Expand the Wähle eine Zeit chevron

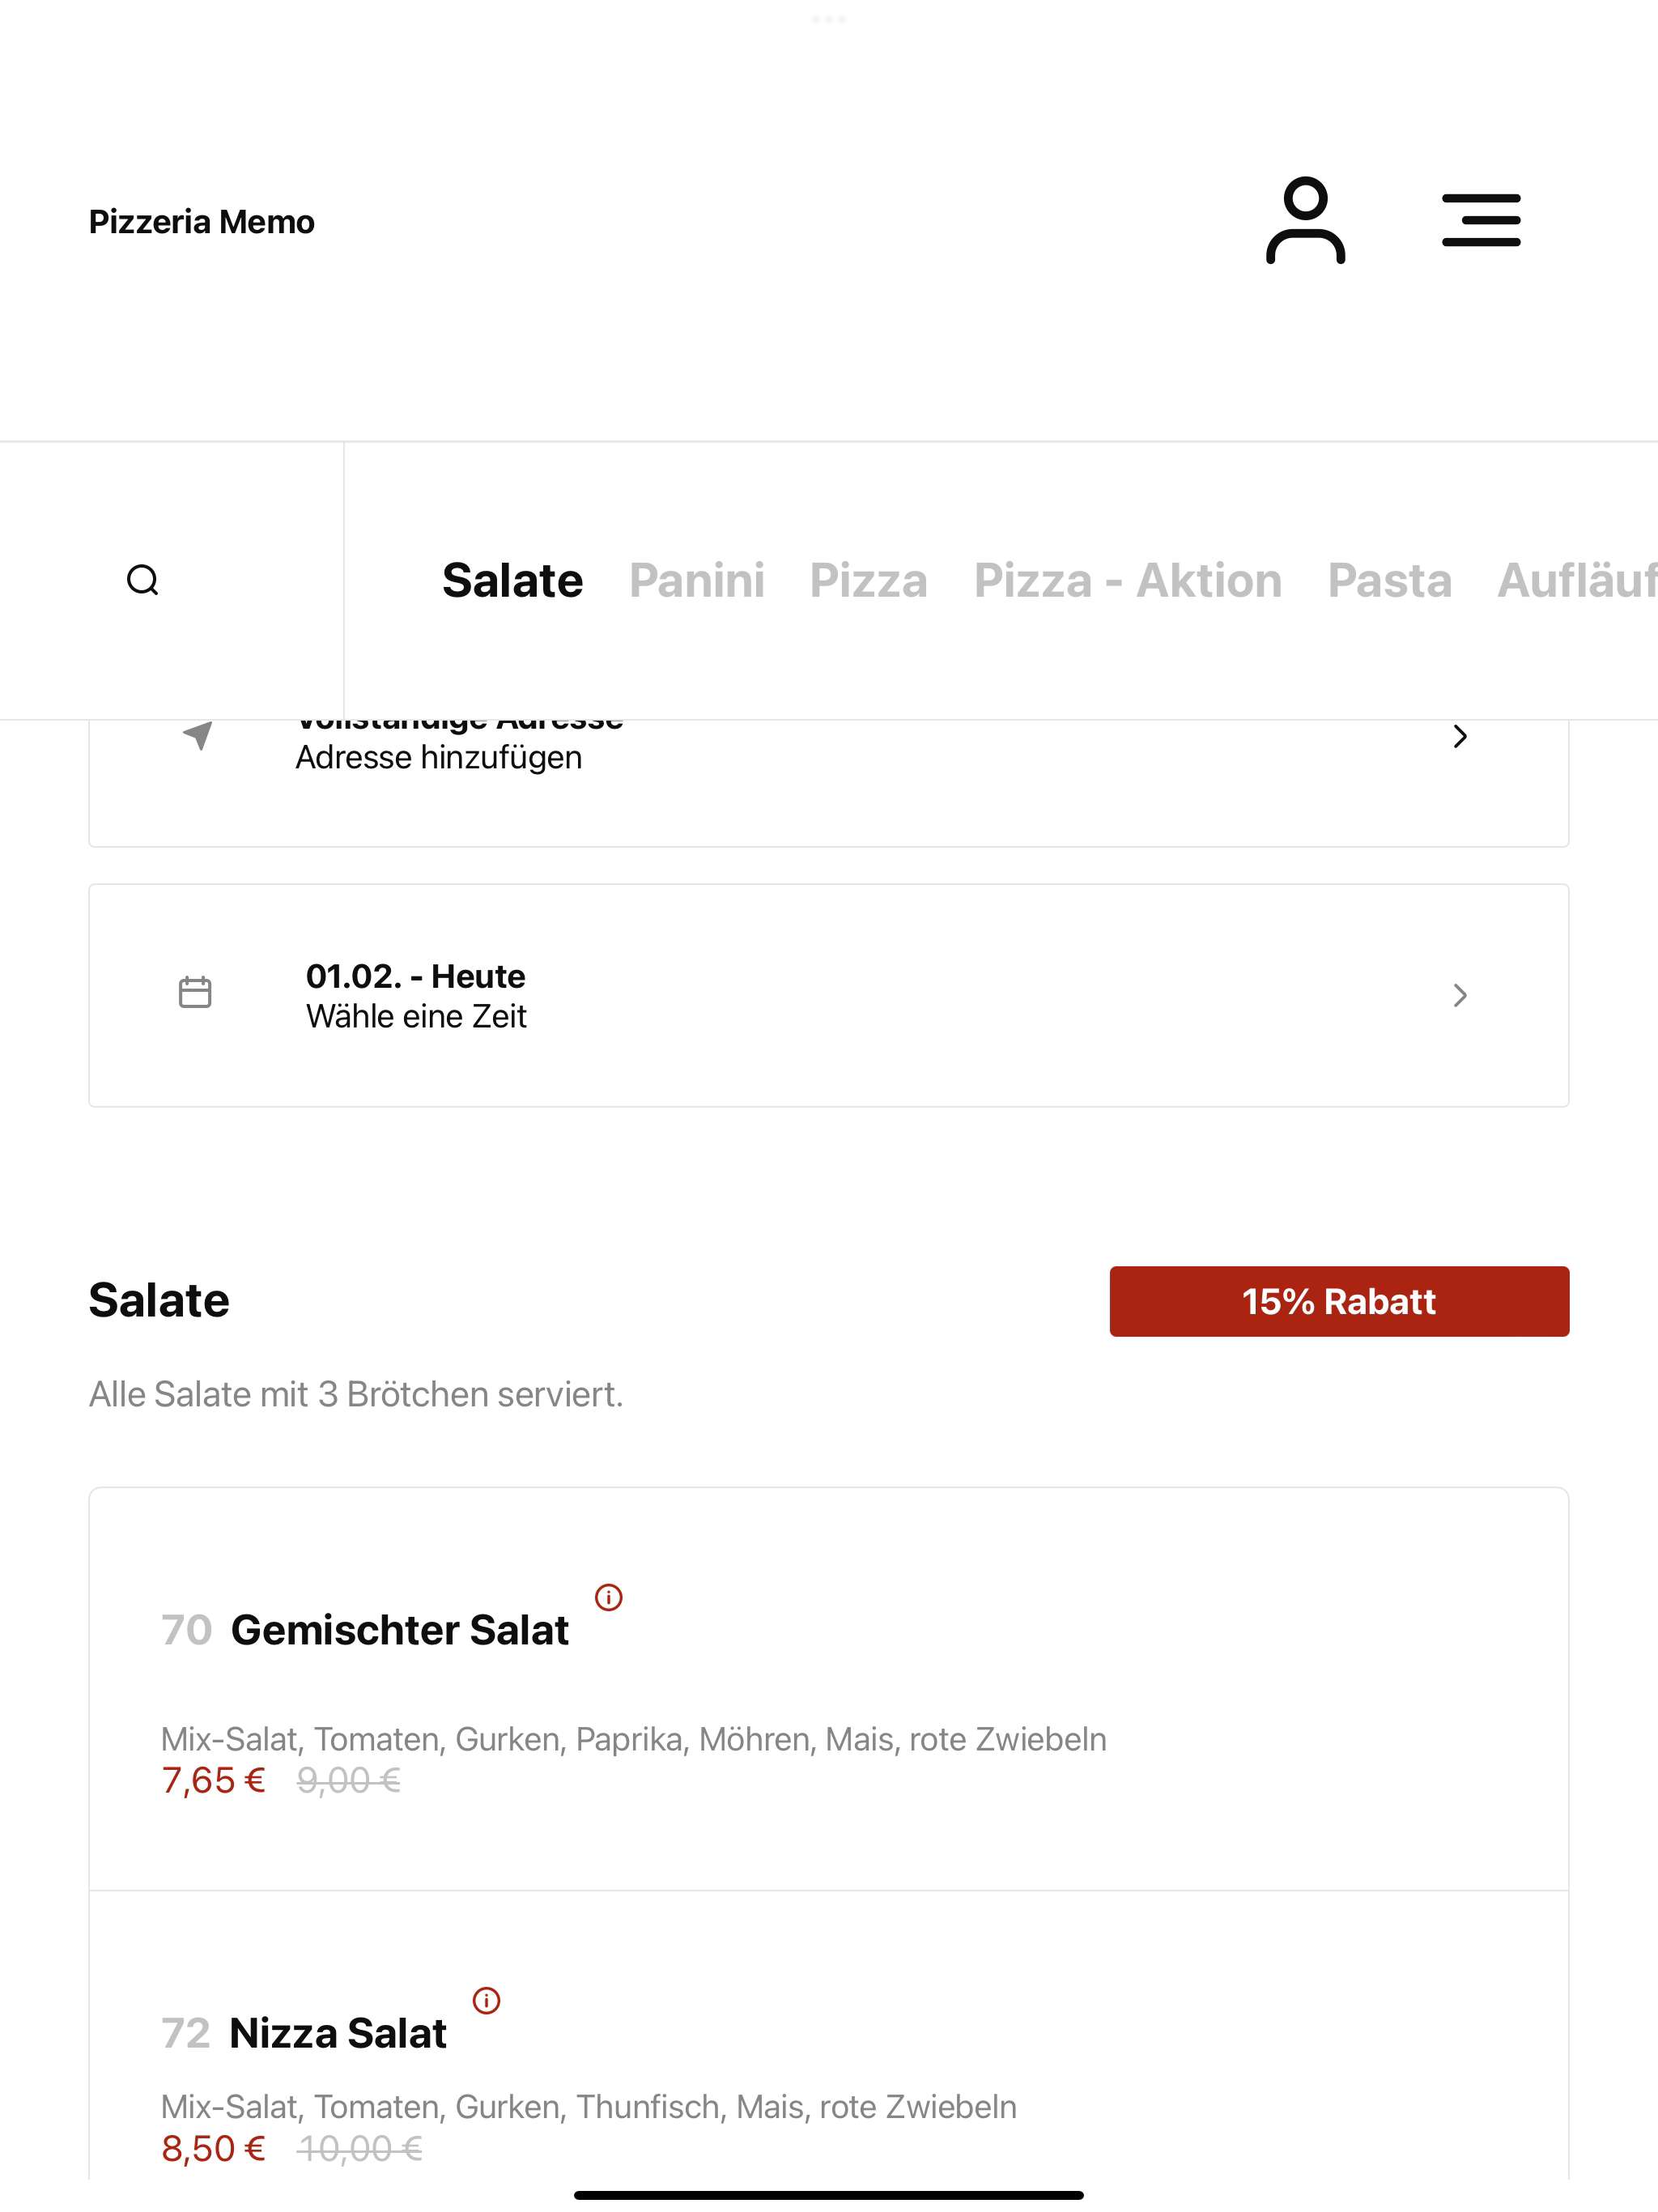point(1460,995)
